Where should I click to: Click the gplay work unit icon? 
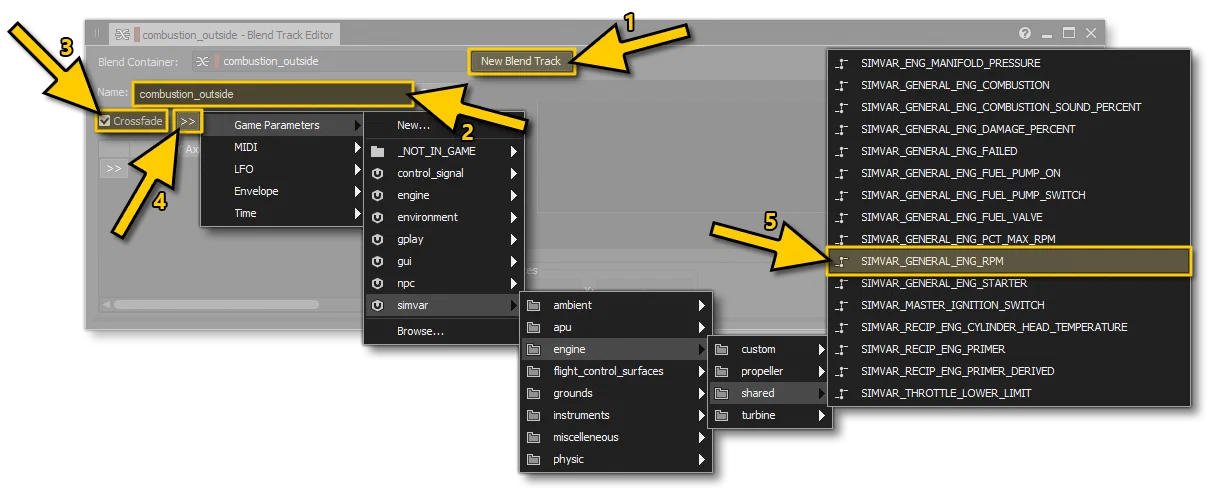coord(377,239)
